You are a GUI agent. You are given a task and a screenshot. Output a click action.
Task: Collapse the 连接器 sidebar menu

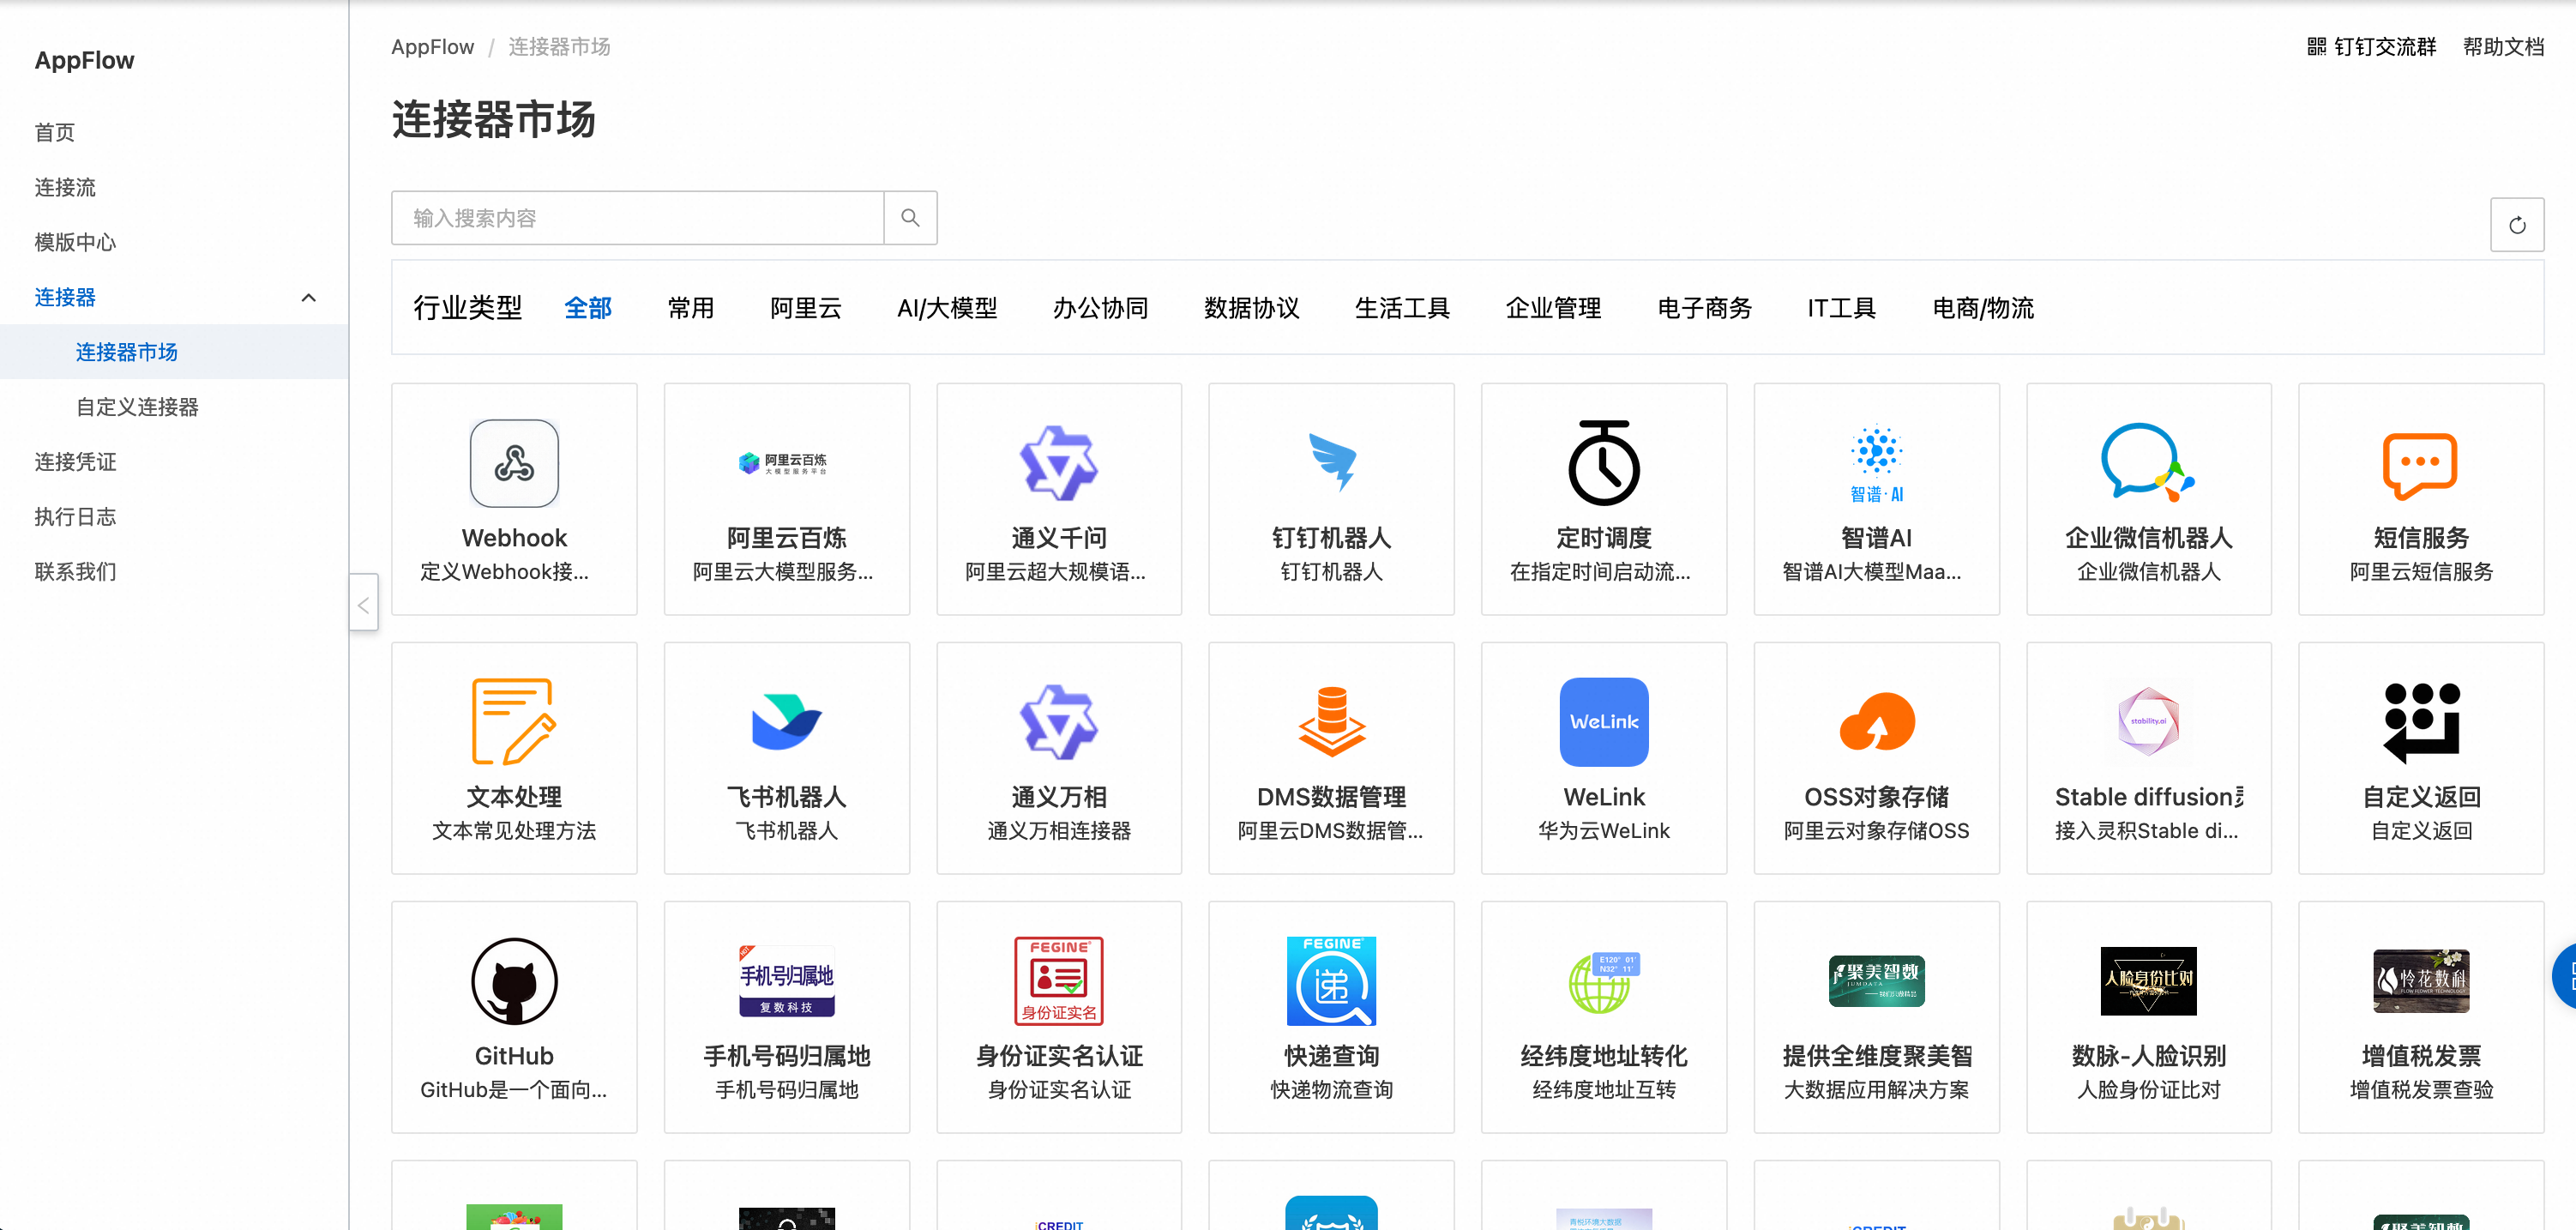[308, 297]
